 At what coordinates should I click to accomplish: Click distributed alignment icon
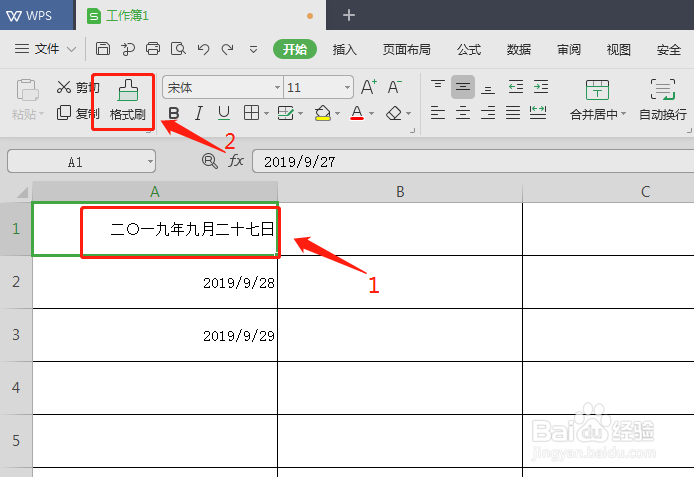point(538,113)
